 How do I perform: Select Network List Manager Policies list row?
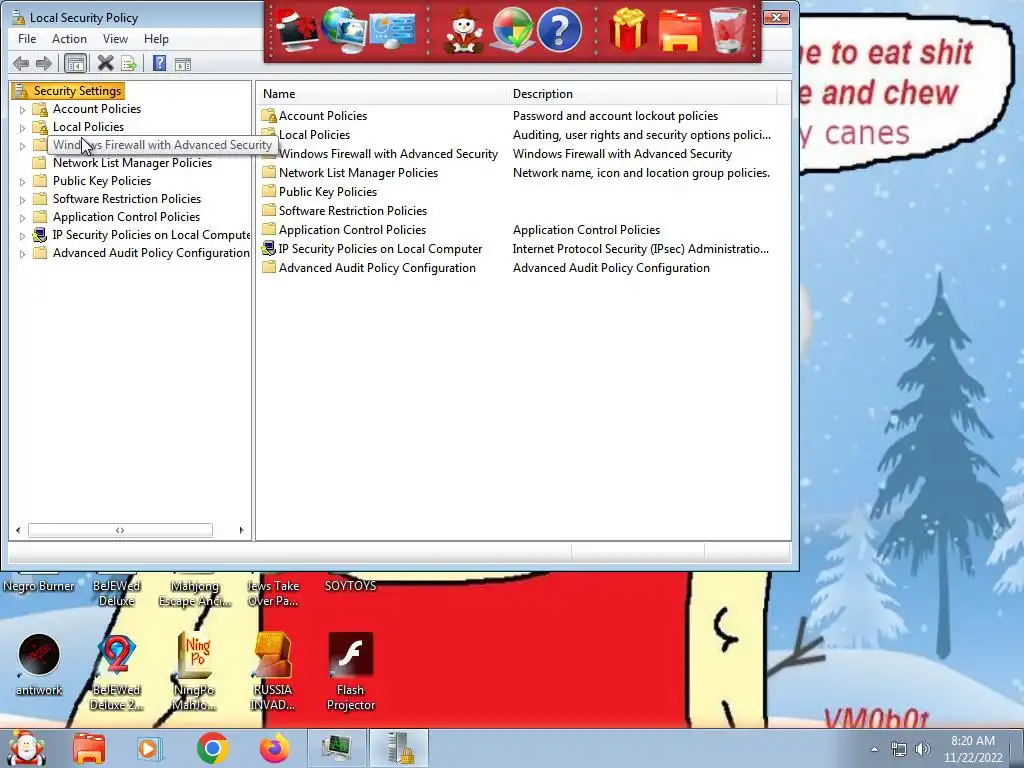[522, 172]
